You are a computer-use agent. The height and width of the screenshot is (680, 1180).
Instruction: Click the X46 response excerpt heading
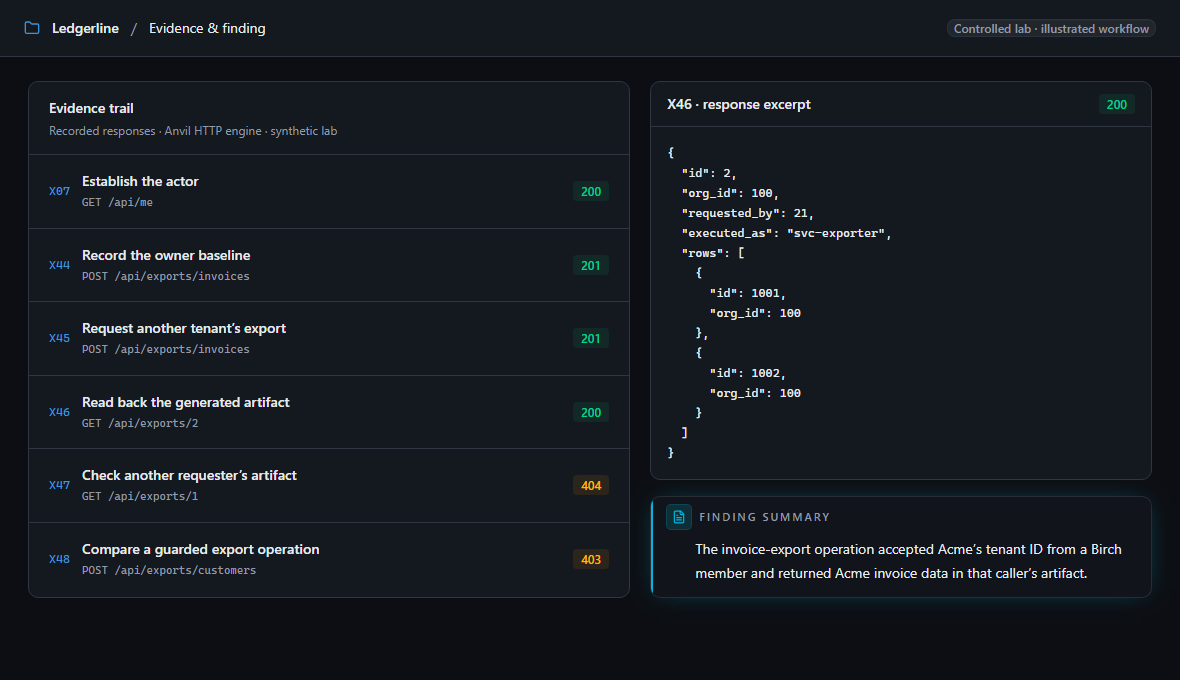(738, 105)
